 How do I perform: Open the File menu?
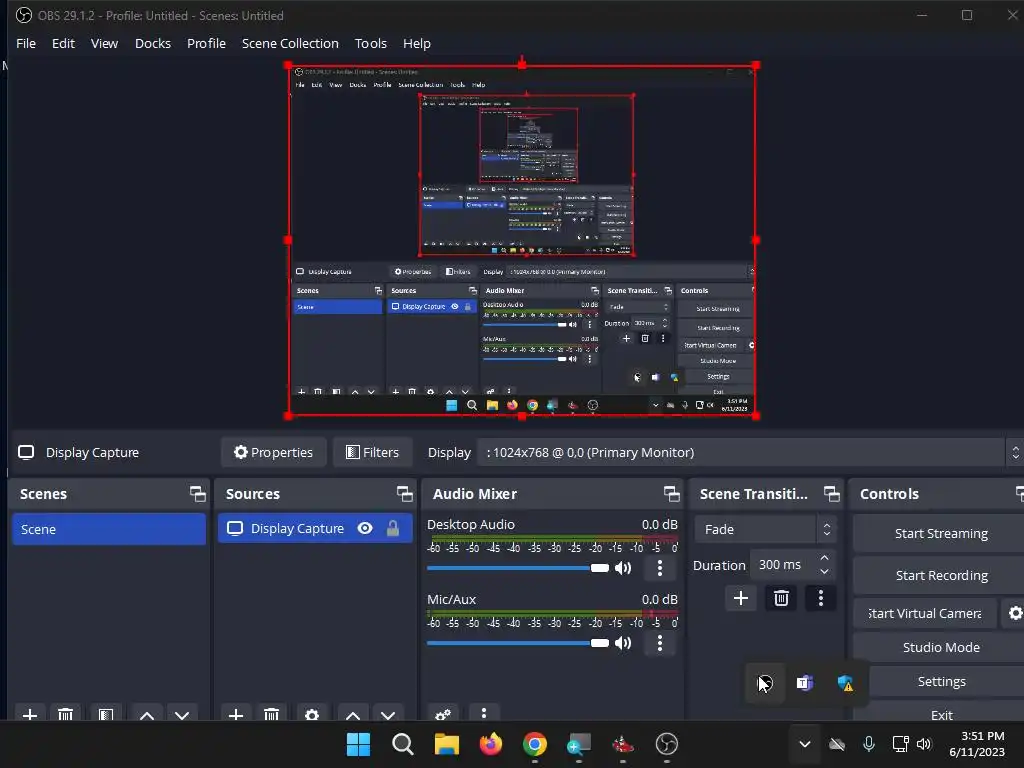[26, 43]
